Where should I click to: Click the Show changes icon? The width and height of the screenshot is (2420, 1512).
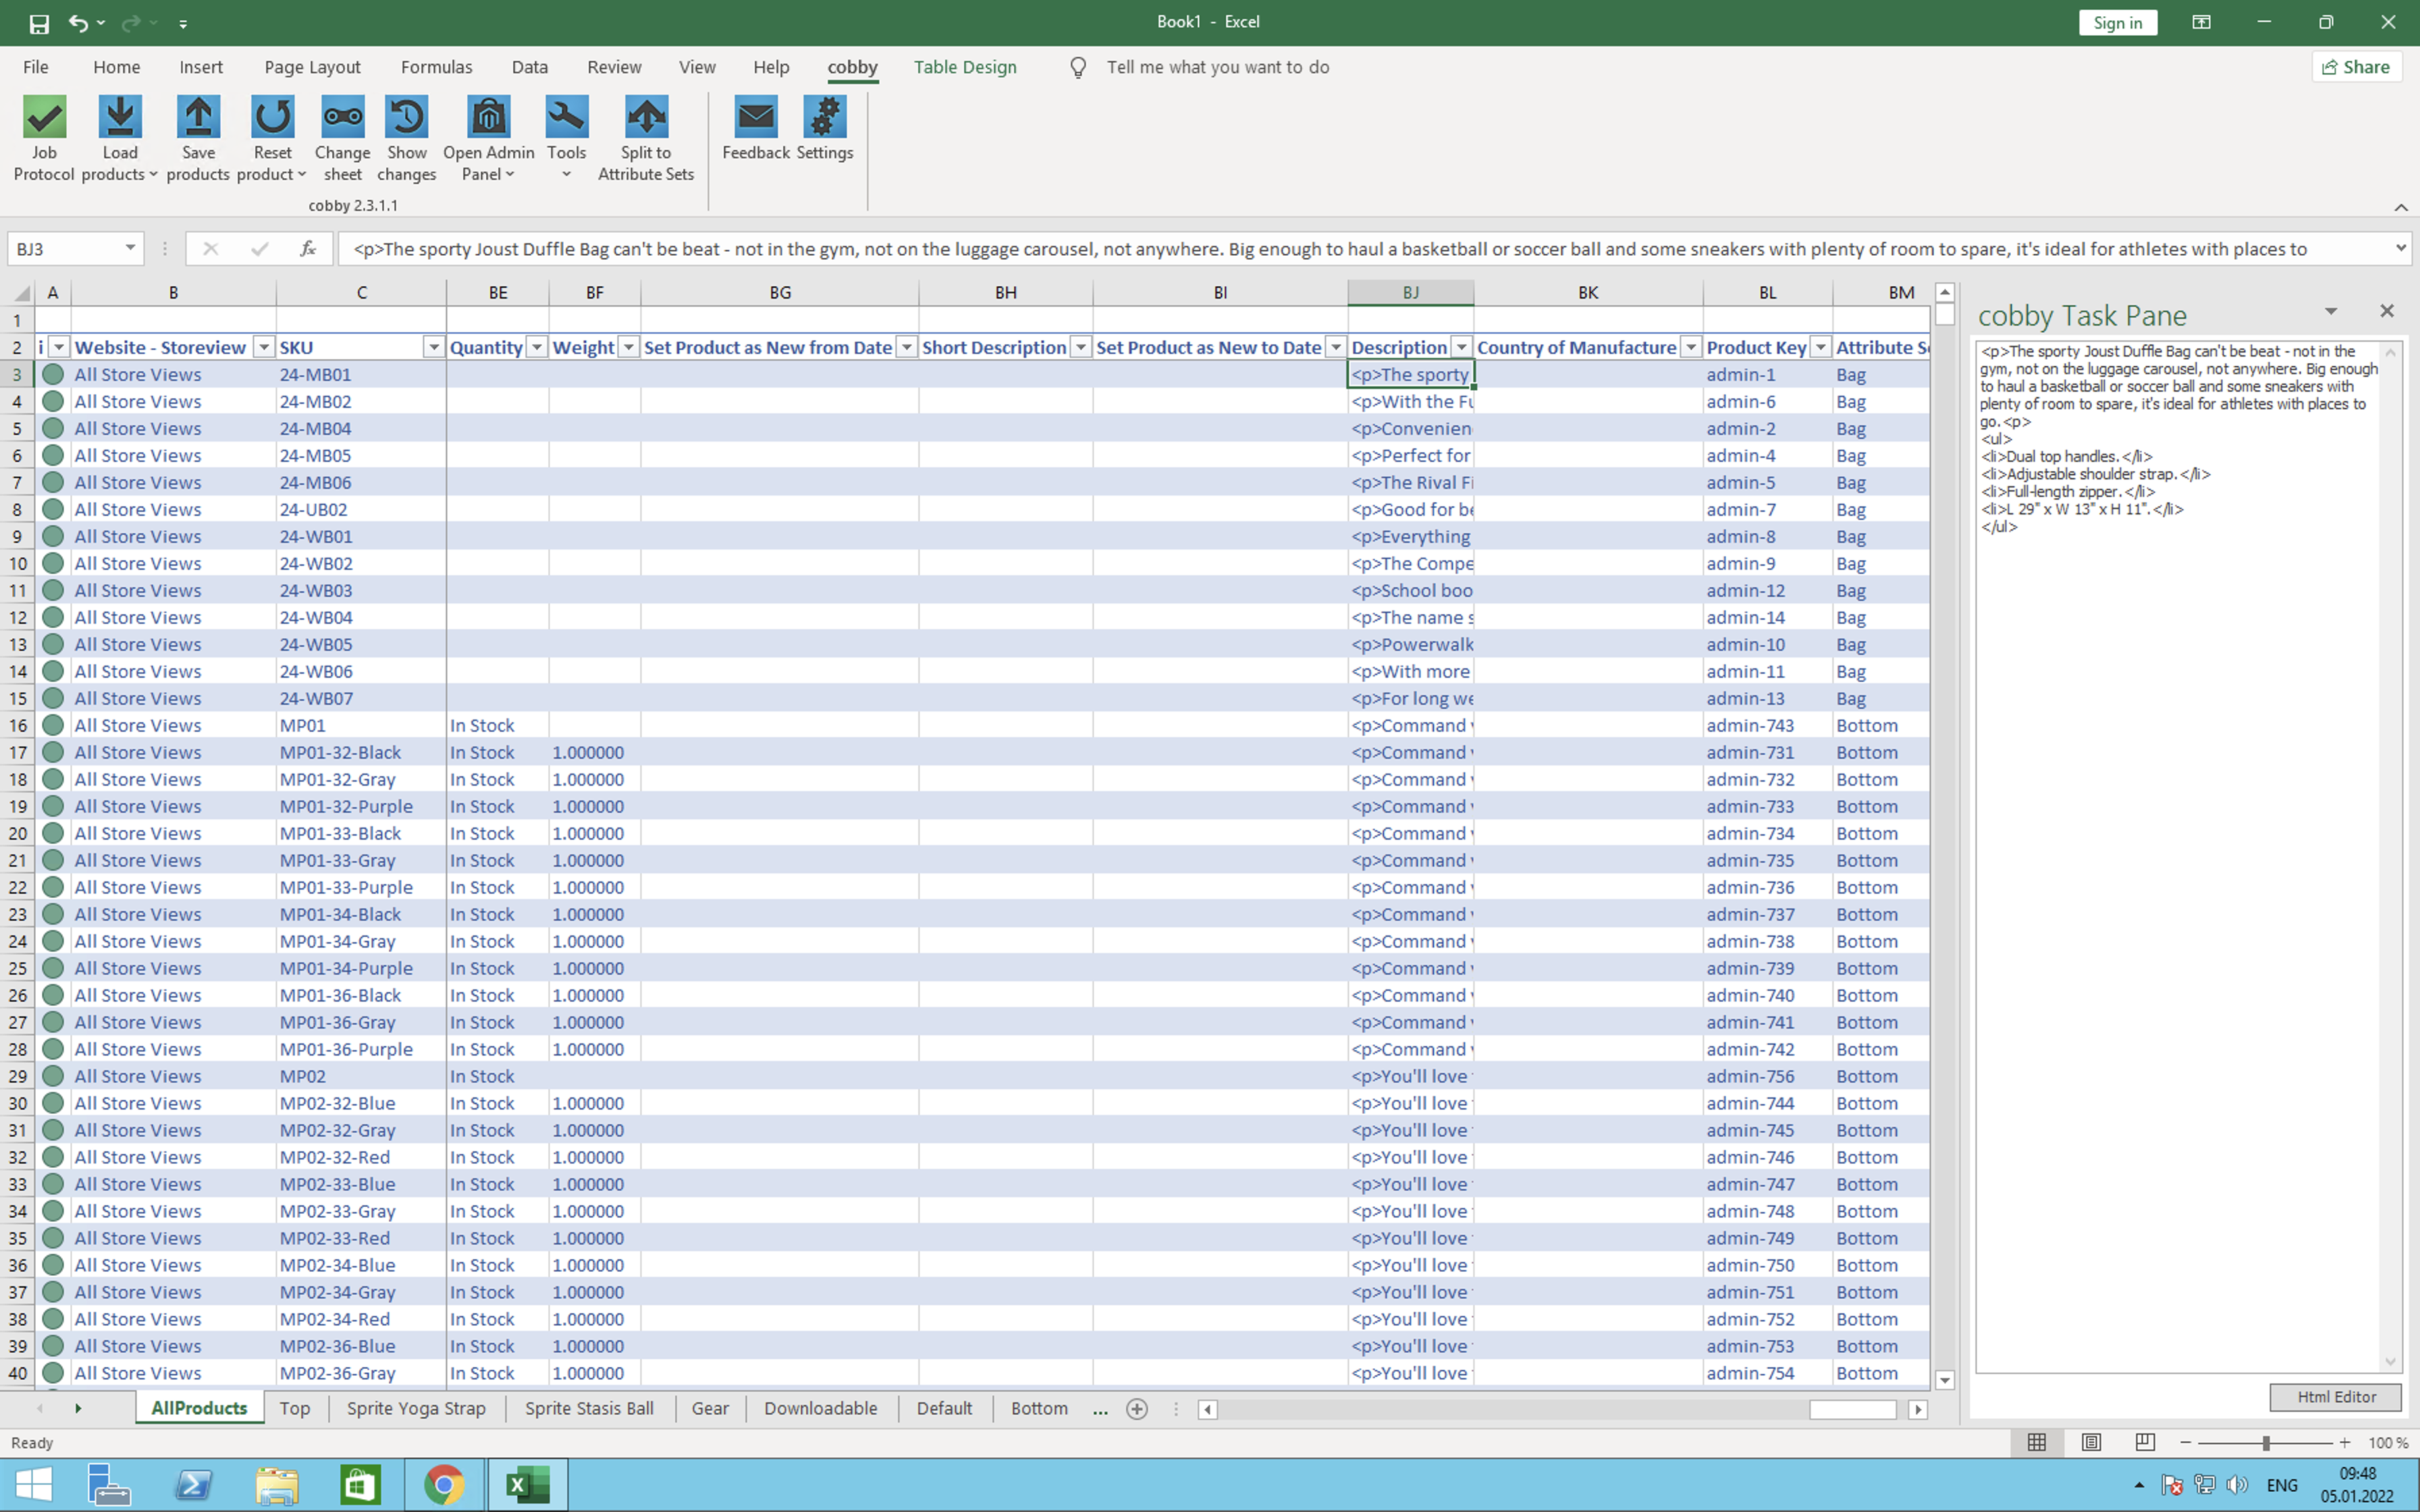tap(406, 118)
